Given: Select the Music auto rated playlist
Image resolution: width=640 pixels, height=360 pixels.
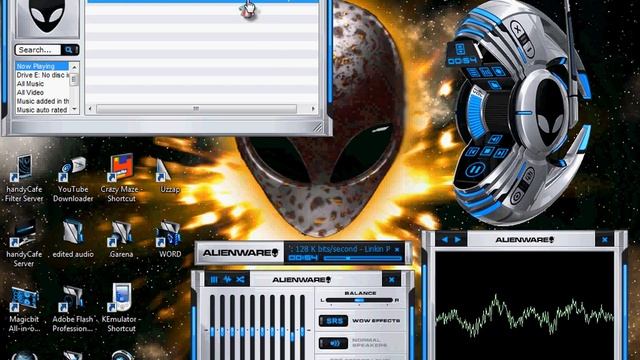Looking at the screenshot, I should [x=42, y=110].
